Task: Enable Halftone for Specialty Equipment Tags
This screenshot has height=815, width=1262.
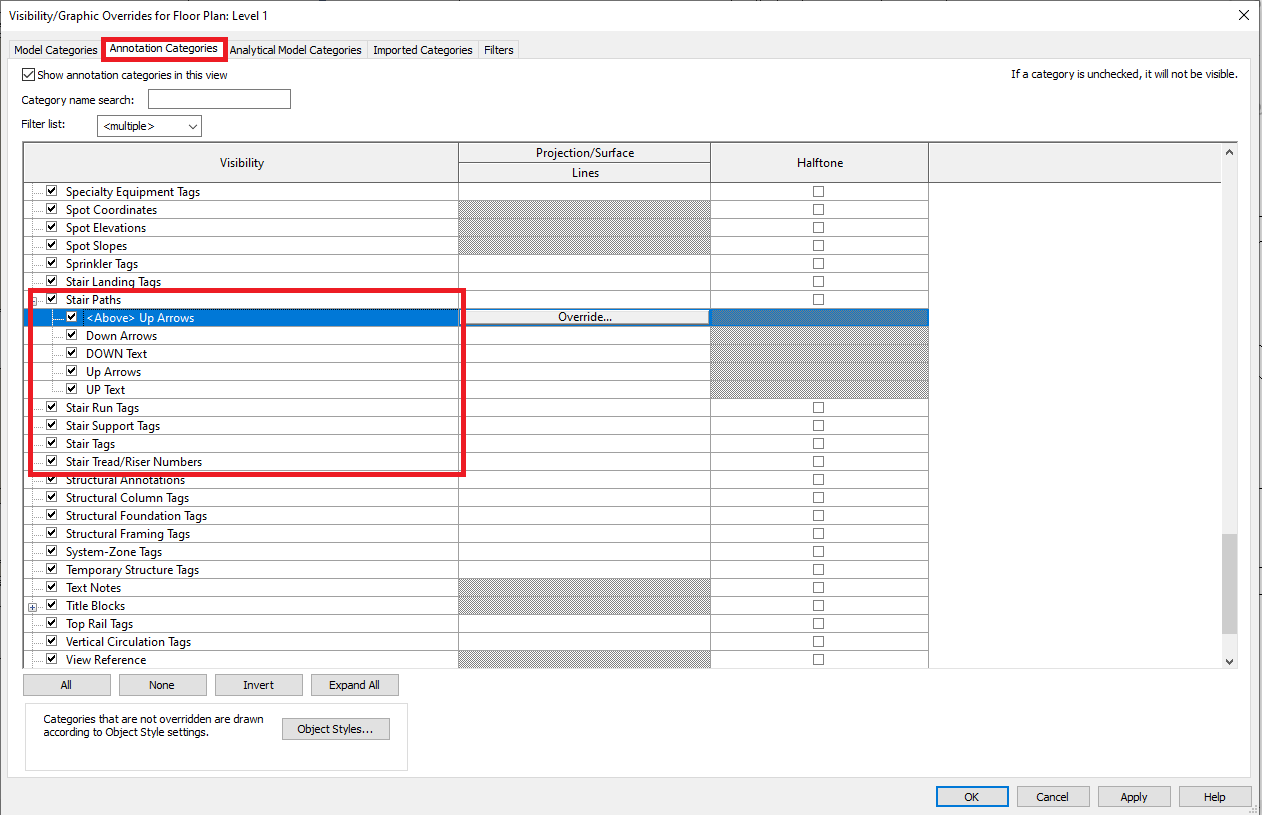Action: [819, 190]
